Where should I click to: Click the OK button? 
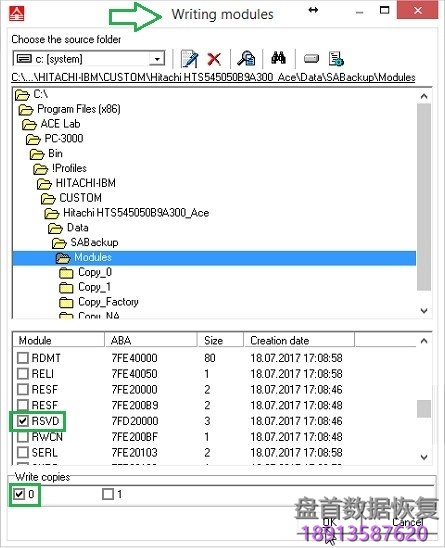point(329,522)
